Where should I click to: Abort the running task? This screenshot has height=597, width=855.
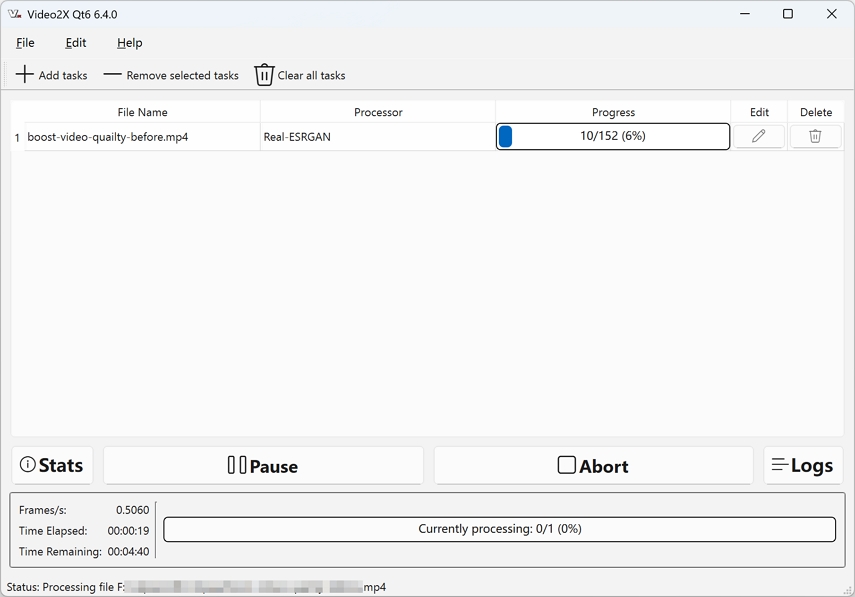[x=593, y=465]
